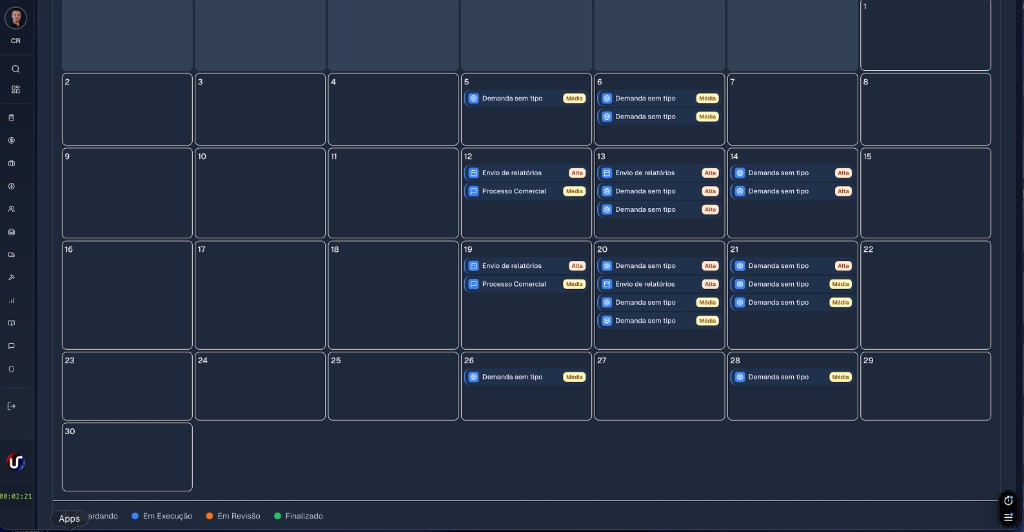Open the search icon in the sidebar
The width and height of the screenshot is (1024, 532).
pos(16,69)
